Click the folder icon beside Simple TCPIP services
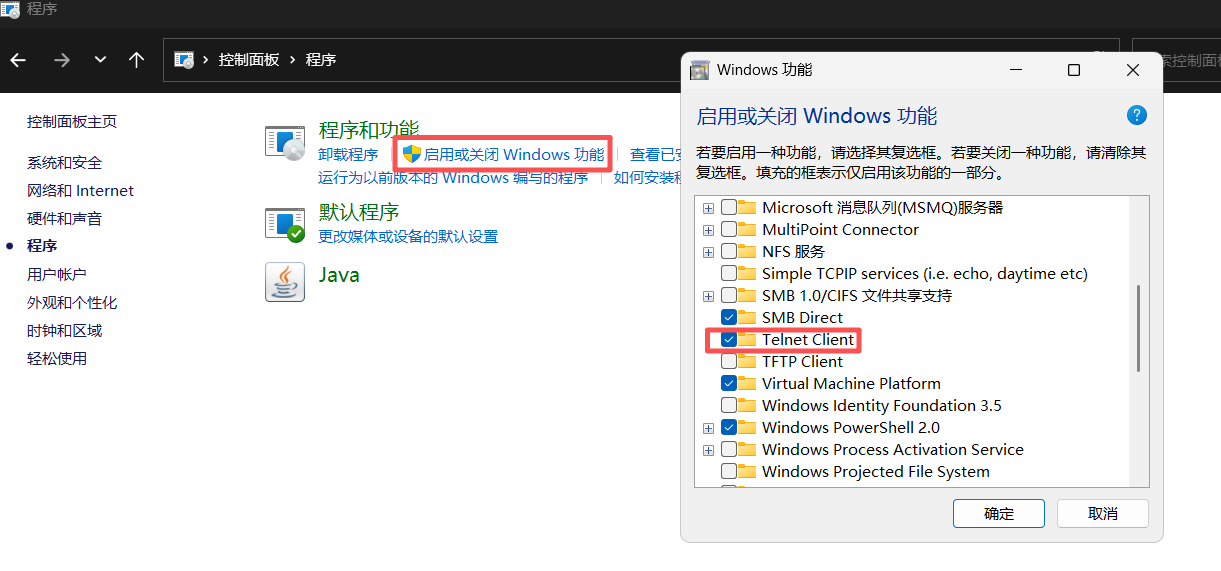 click(x=747, y=274)
